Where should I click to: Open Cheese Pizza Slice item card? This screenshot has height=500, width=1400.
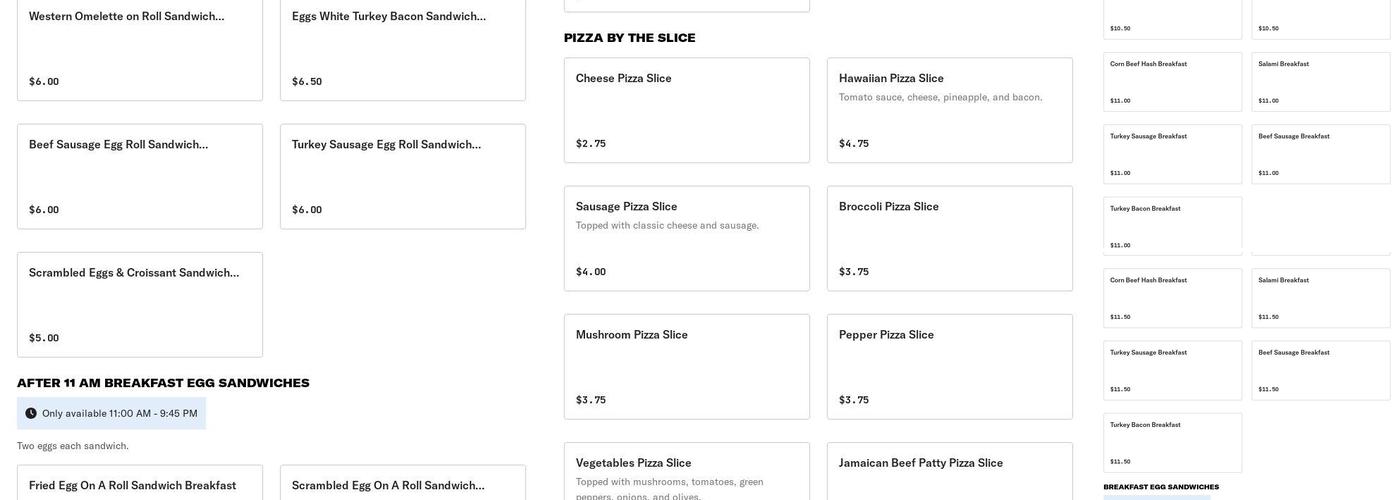686,110
